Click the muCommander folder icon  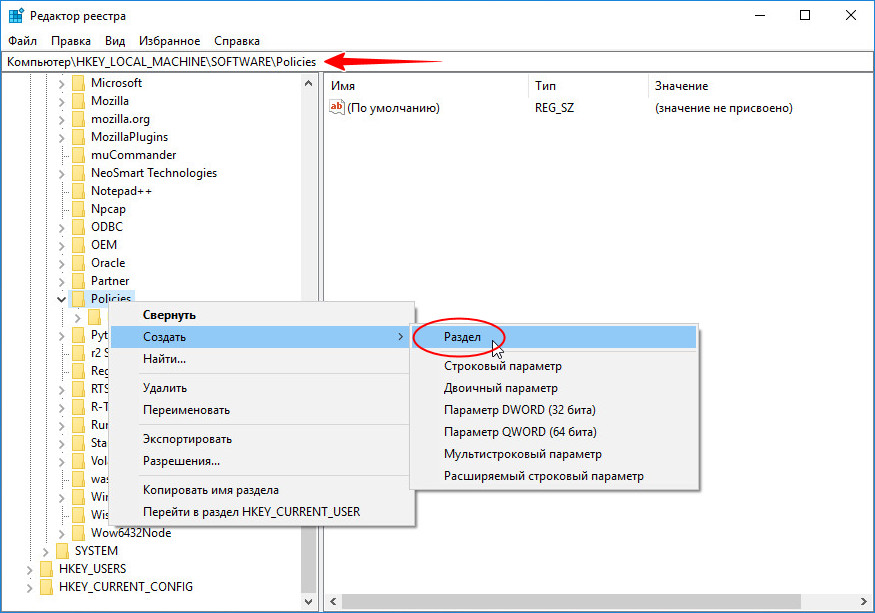point(79,155)
